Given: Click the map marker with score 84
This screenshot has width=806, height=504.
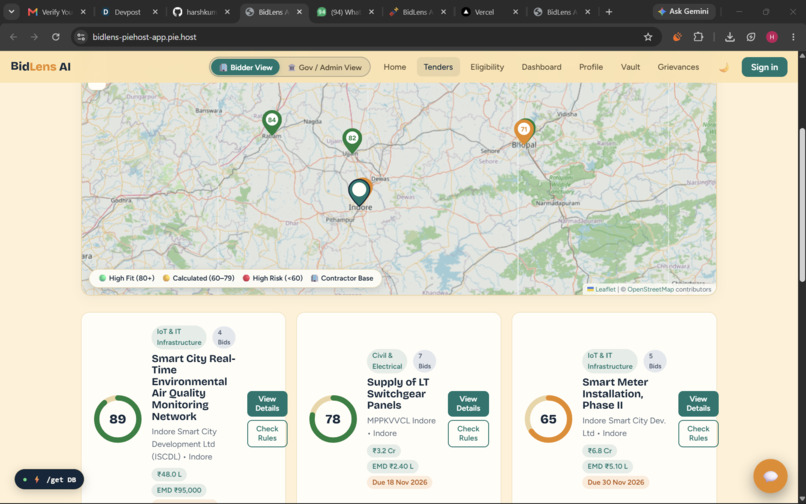Looking at the screenshot, I should coord(271,122).
